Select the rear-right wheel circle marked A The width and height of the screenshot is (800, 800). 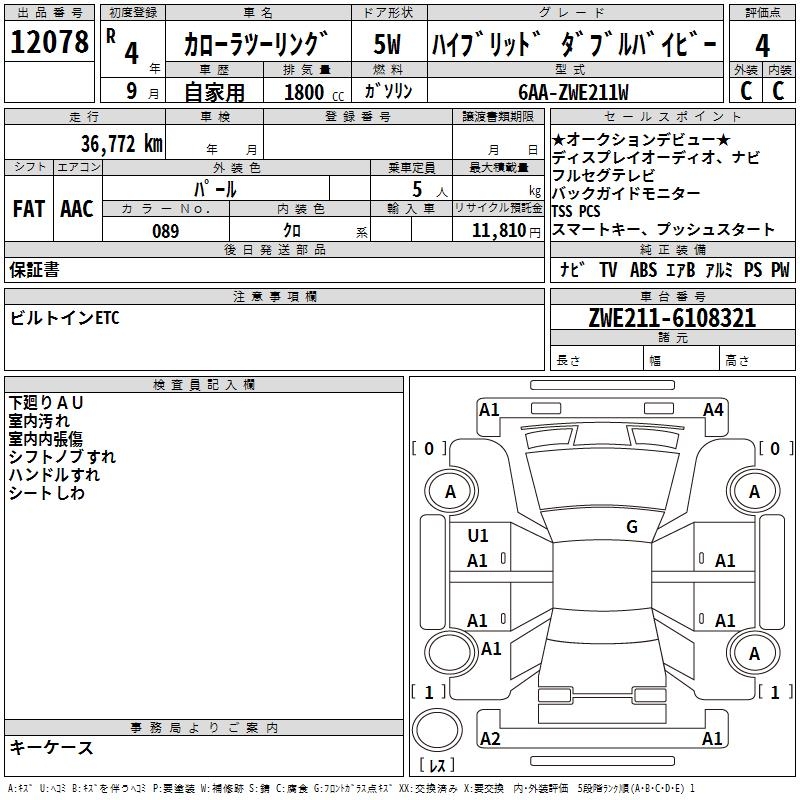point(754,654)
